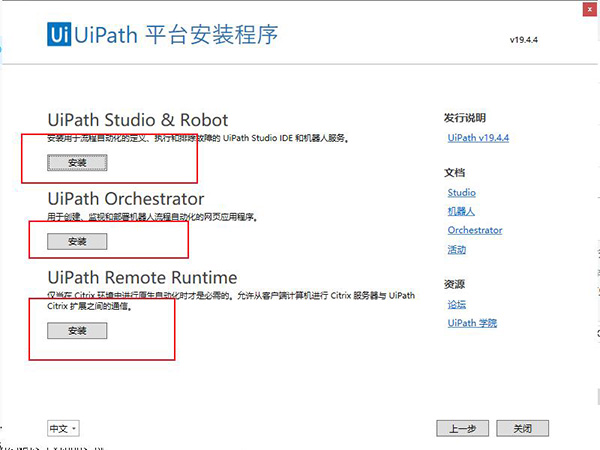Image resolution: width=600 pixels, height=450 pixels.
Task: Close the installer with the red X
Action: coord(590,9)
